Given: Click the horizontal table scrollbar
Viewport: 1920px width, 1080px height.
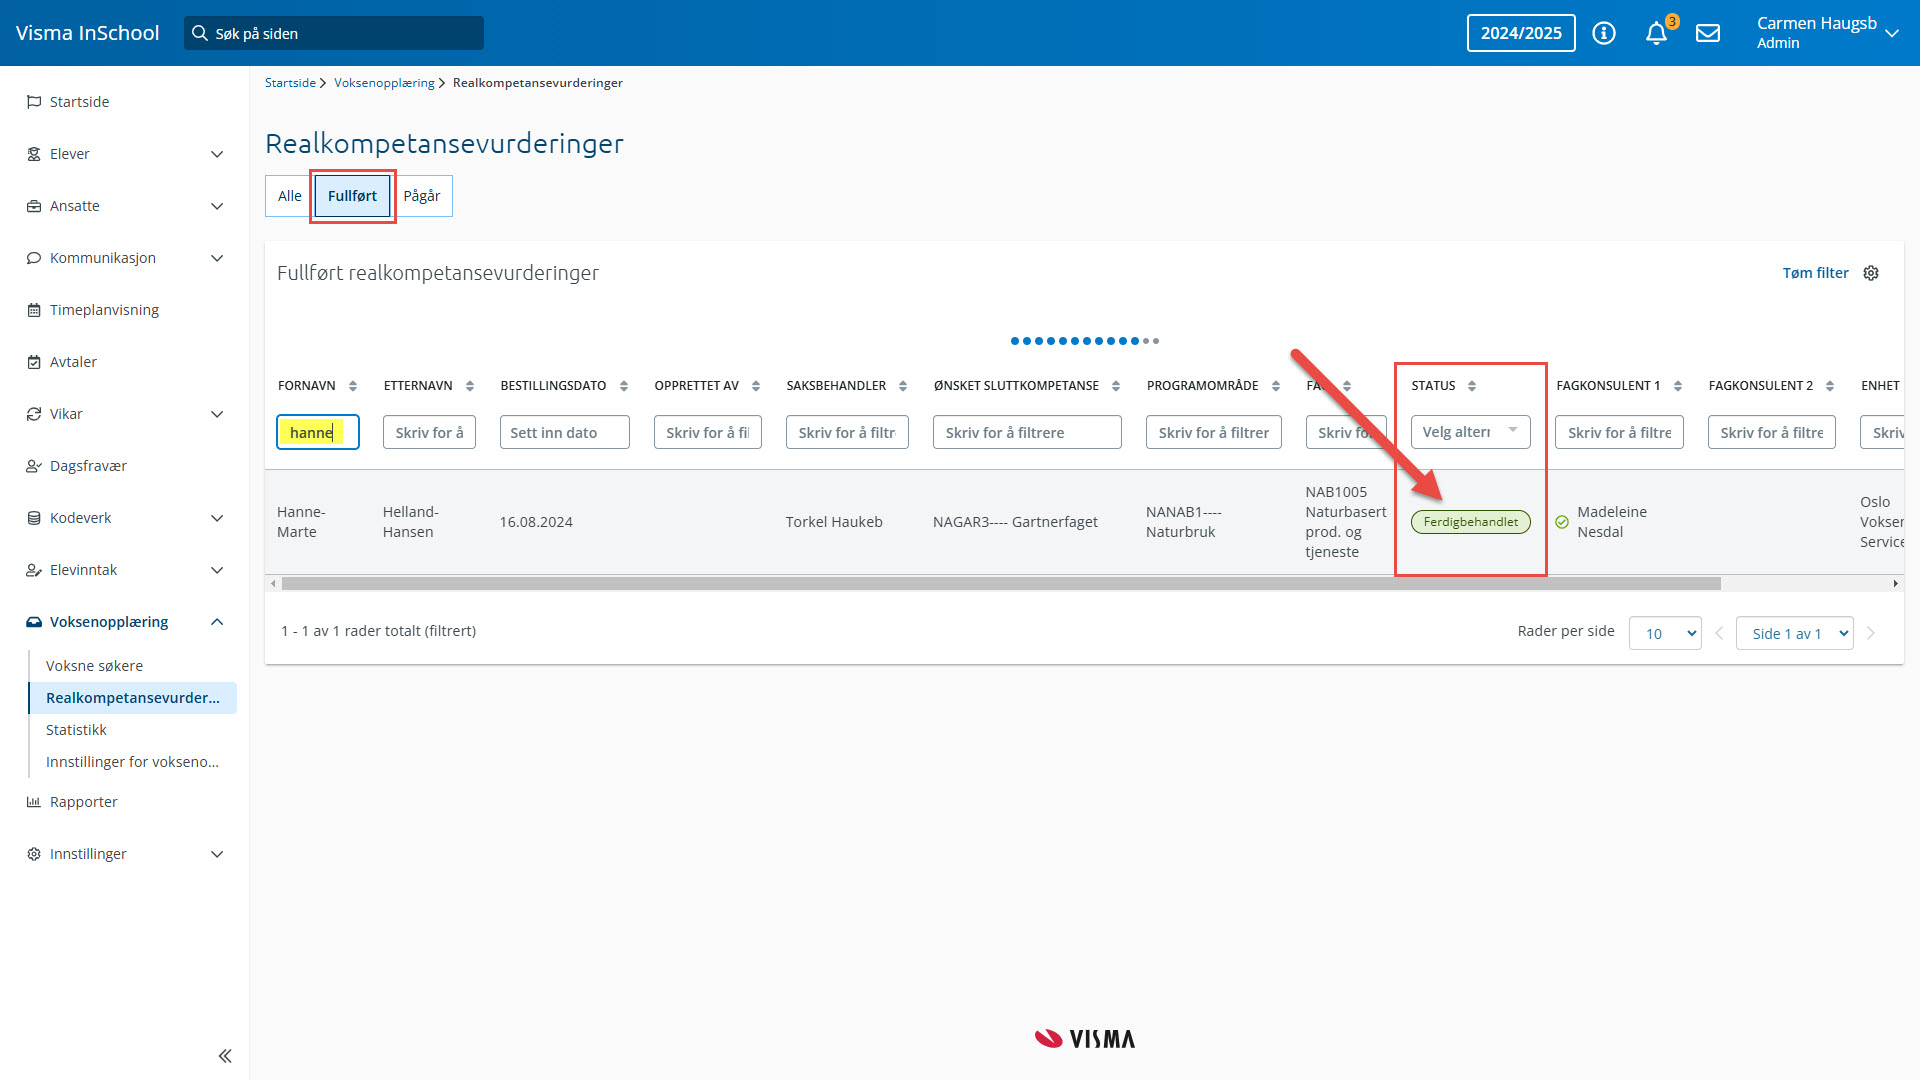Looking at the screenshot, I should (x=1000, y=583).
